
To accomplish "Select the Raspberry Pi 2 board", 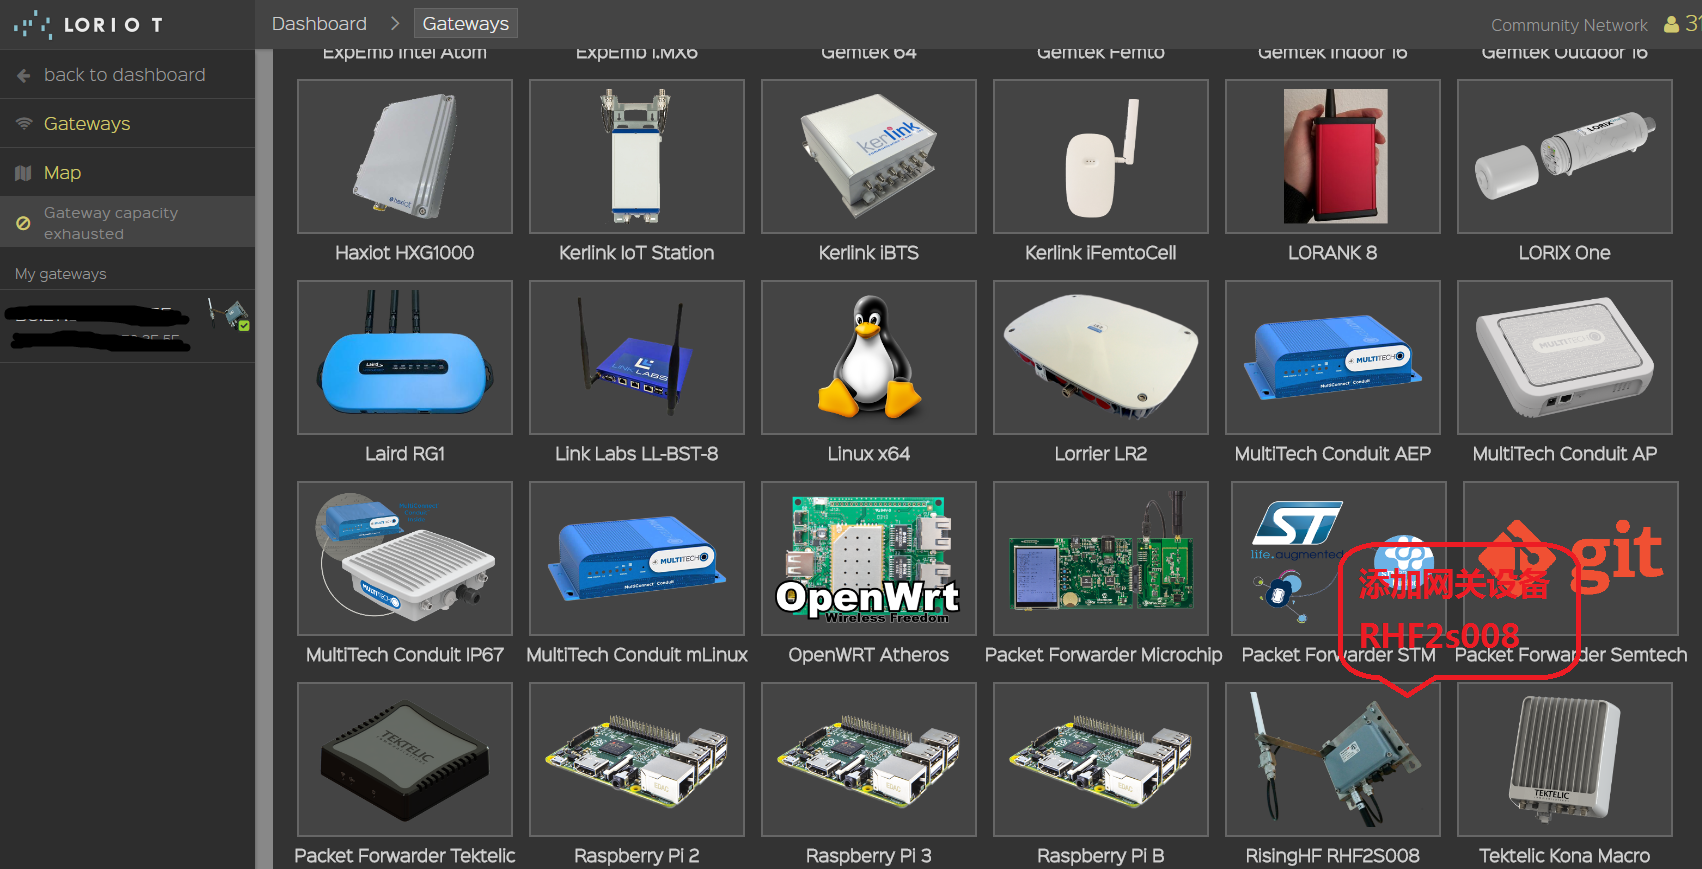I will [x=637, y=760].
